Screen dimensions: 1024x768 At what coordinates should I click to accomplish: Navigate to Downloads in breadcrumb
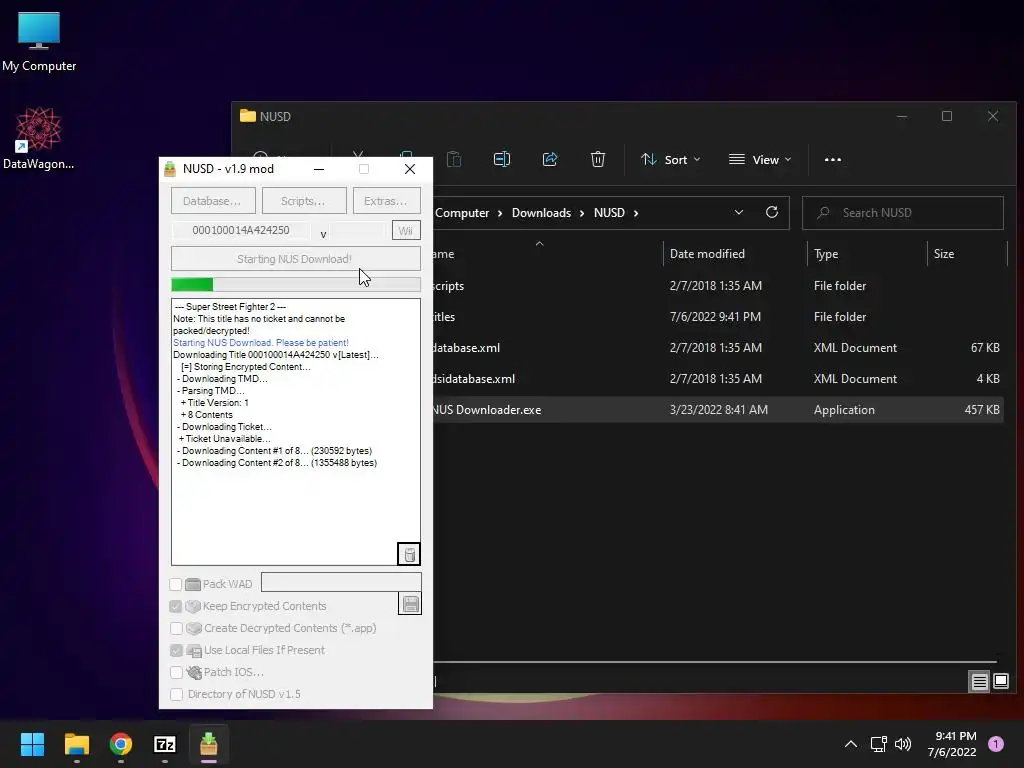(x=541, y=213)
